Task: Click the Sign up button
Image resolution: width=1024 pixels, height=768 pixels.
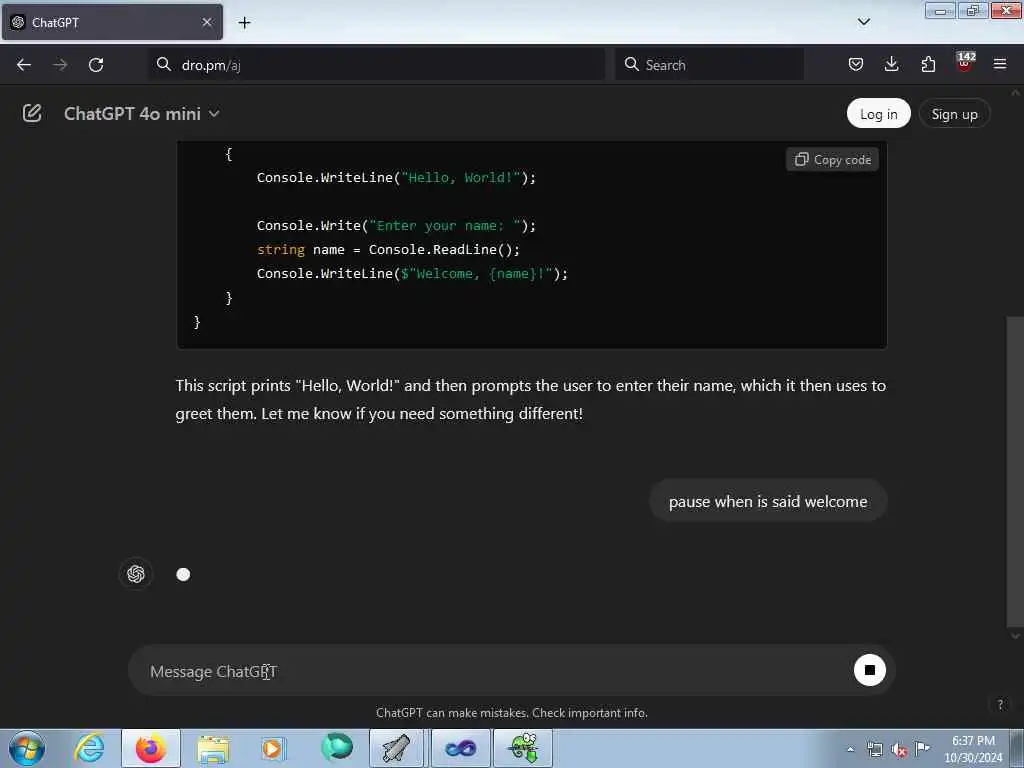Action: [x=954, y=114]
